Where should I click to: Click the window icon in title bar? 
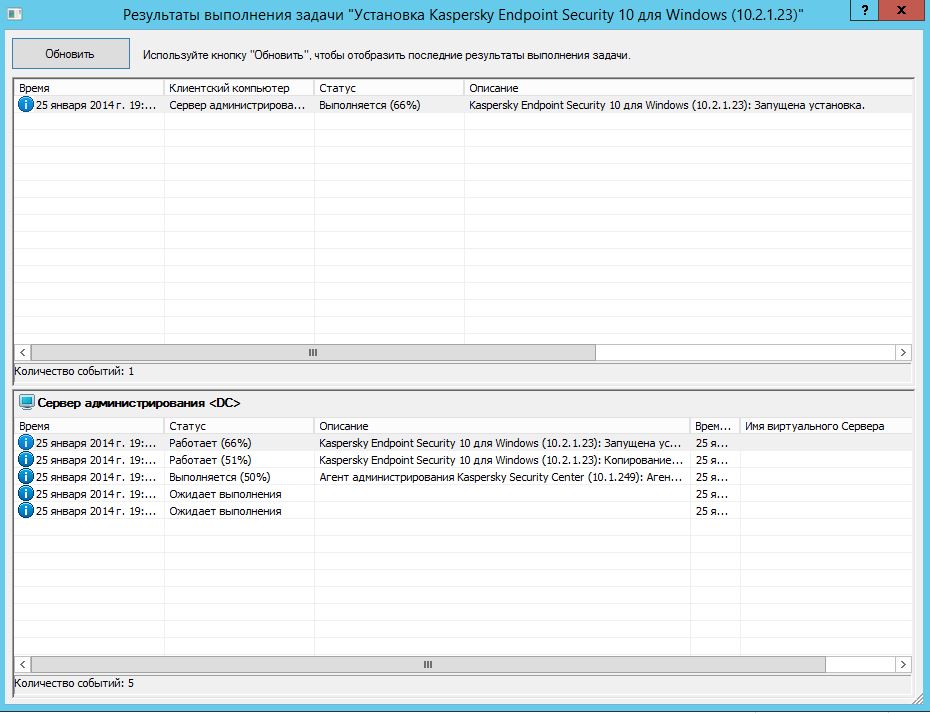coord(14,13)
